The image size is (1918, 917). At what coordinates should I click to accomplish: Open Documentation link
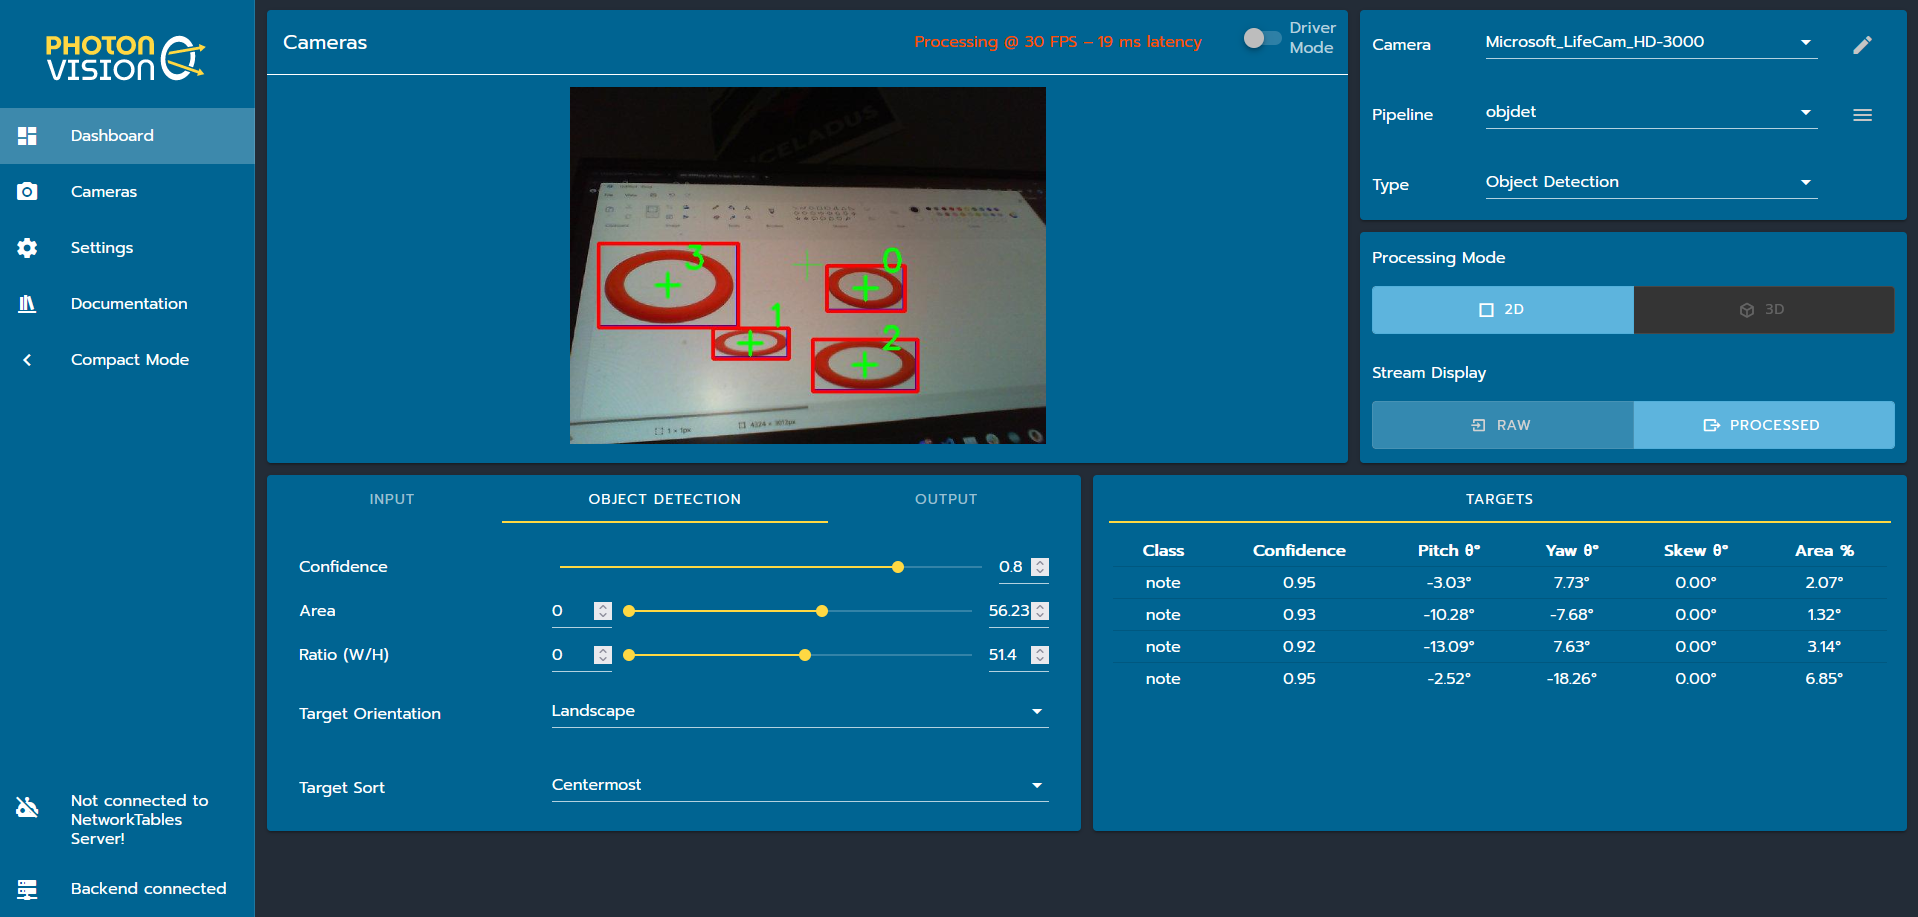pos(127,304)
